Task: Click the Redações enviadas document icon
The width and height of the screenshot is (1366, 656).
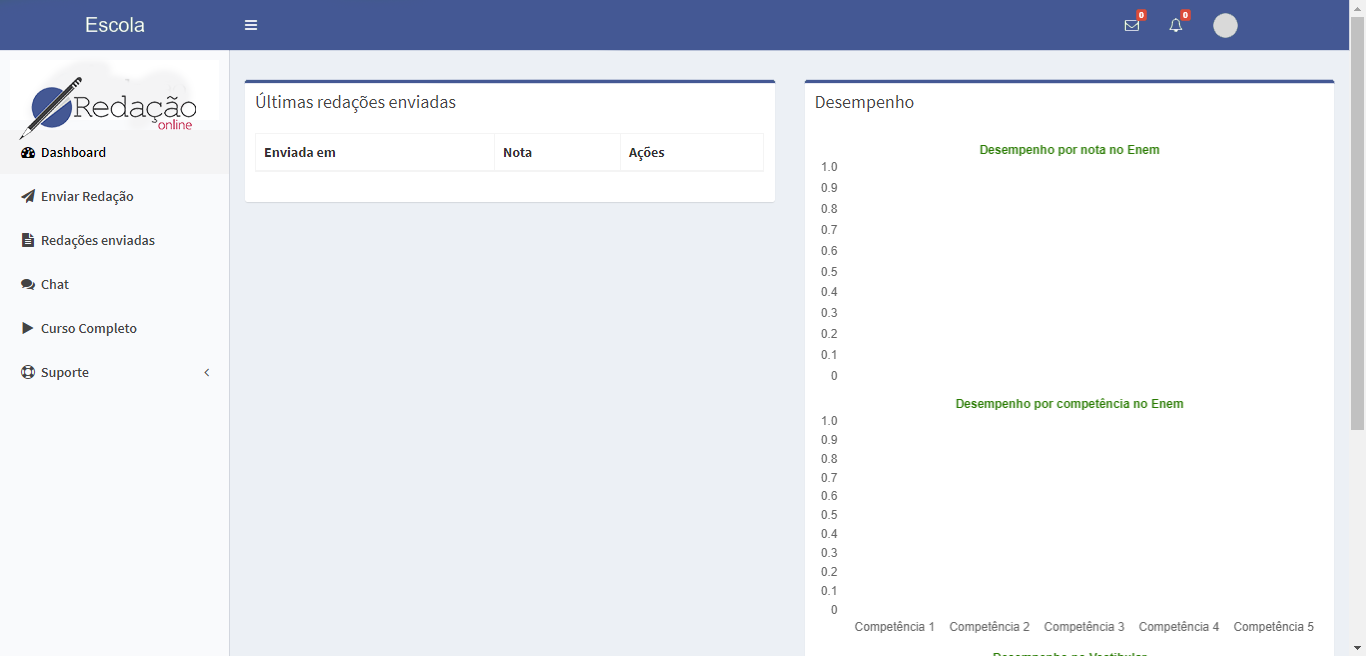Action: click(28, 241)
